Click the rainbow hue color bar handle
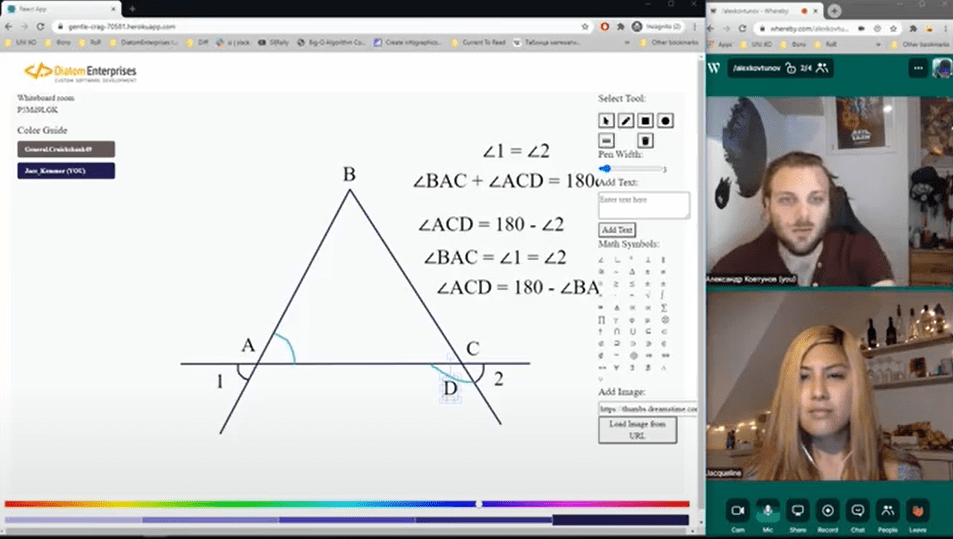953x539 pixels. 479,504
